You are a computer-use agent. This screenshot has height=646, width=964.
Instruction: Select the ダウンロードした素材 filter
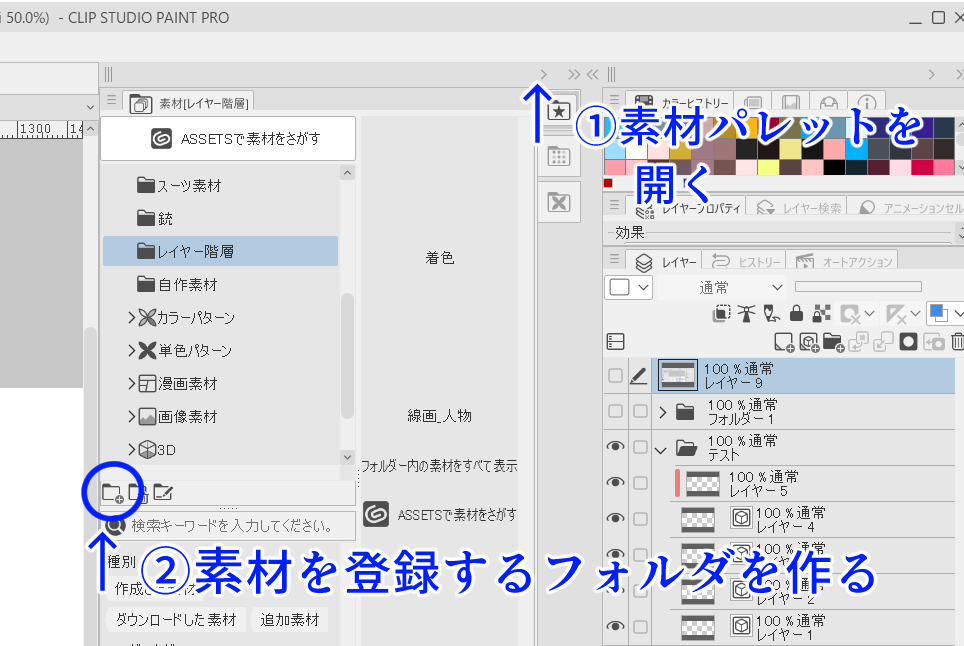(176, 620)
